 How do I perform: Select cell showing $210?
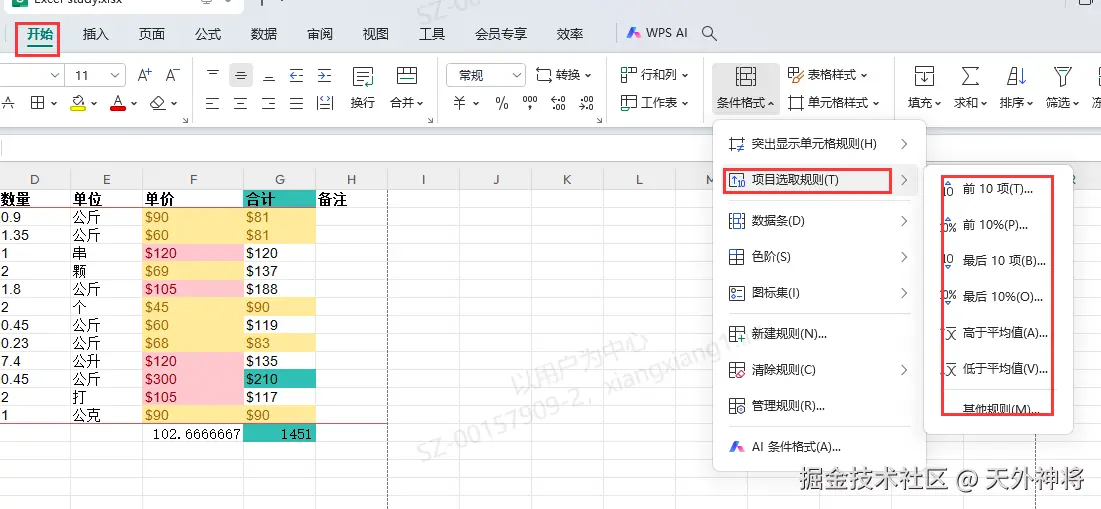(279, 379)
